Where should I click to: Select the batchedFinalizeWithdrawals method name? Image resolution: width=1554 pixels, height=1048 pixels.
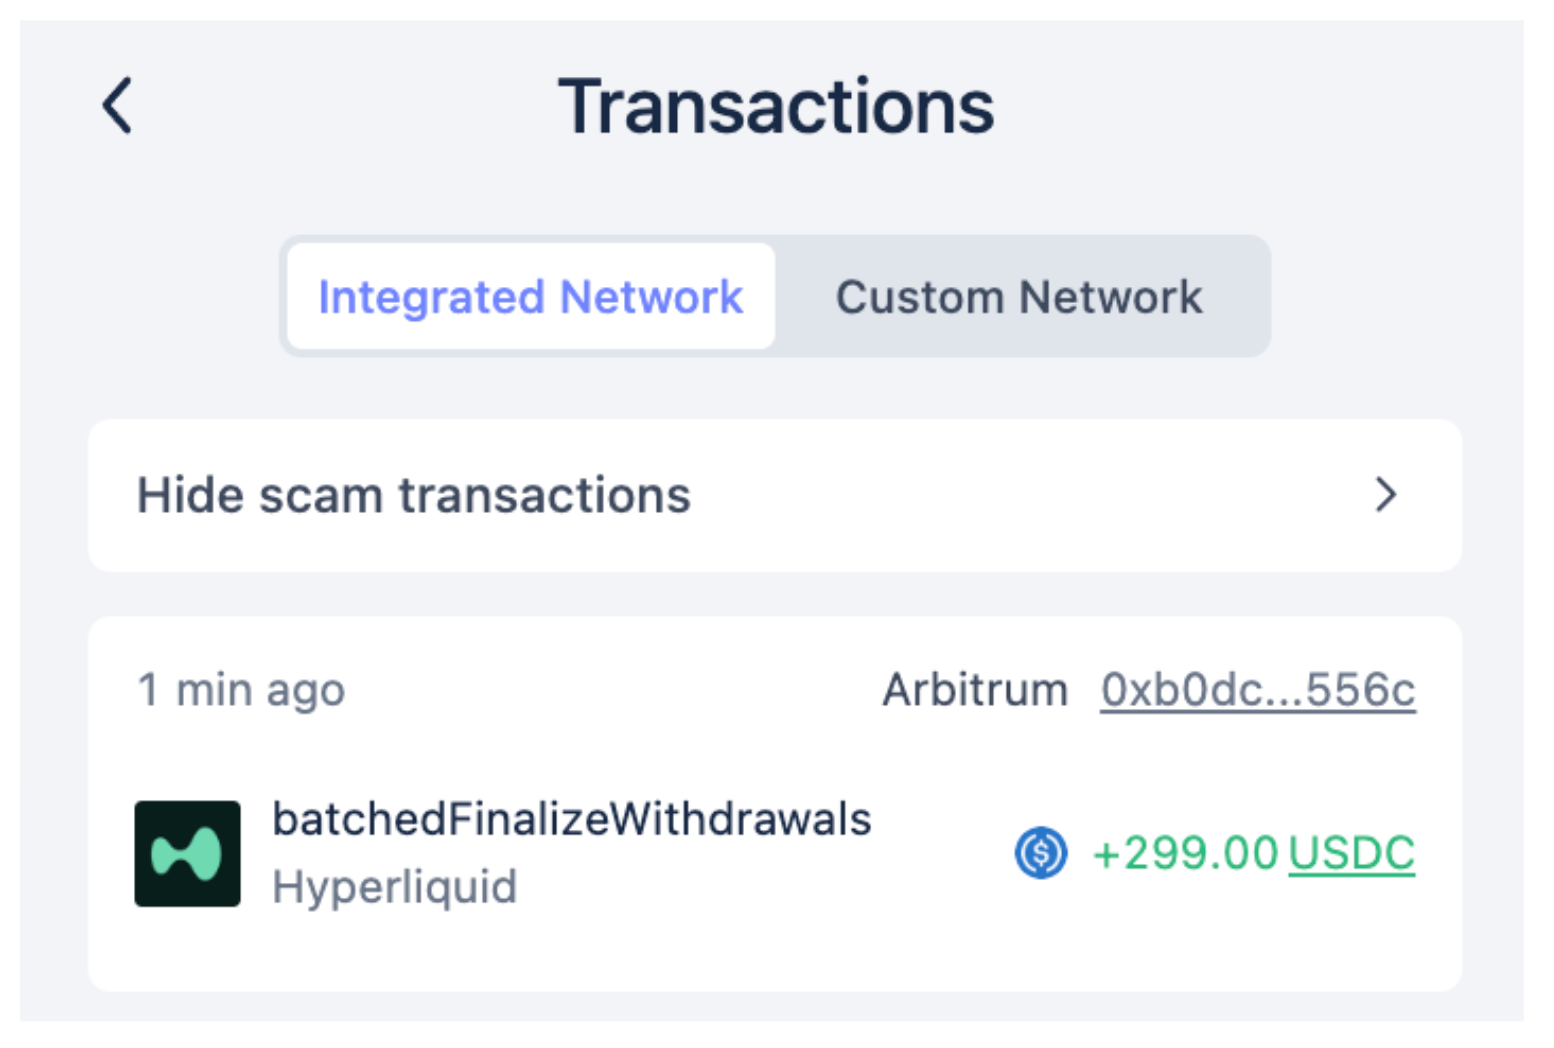tap(572, 819)
